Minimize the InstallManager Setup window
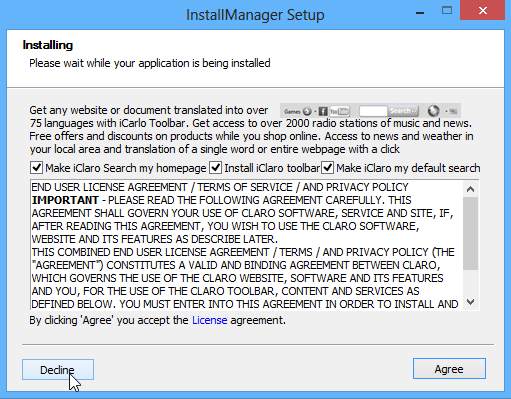 pyautogui.click(x=420, y=13)
